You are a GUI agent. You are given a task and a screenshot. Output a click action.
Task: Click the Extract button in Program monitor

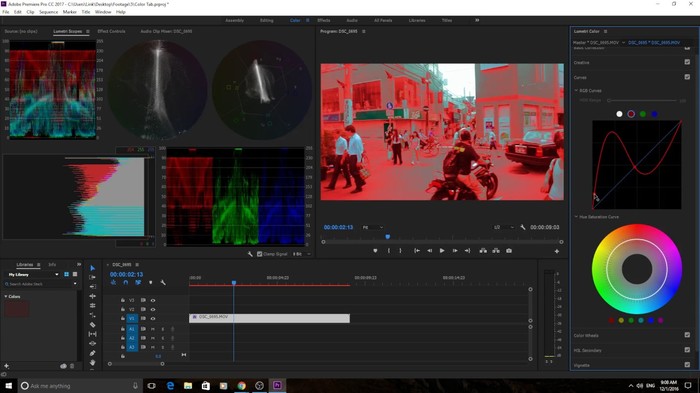click(x=496, y=251)
